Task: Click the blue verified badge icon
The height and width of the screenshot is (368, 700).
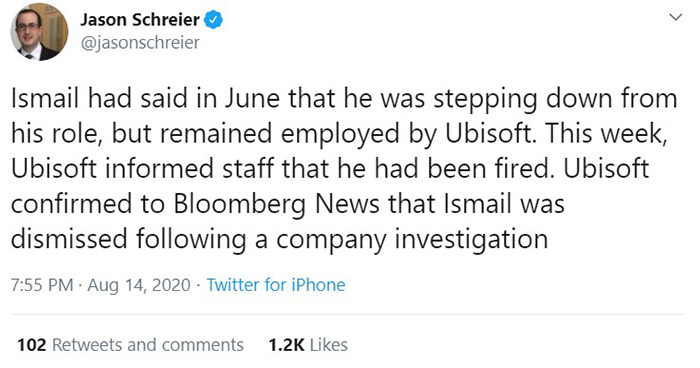Action: coord(213,20)
